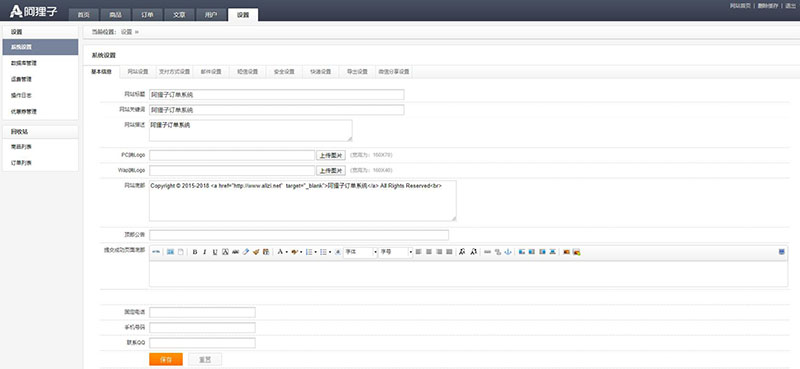Open the 订单 top navigation tab
This screenshot has height=369, width=800.
(147, 15)
